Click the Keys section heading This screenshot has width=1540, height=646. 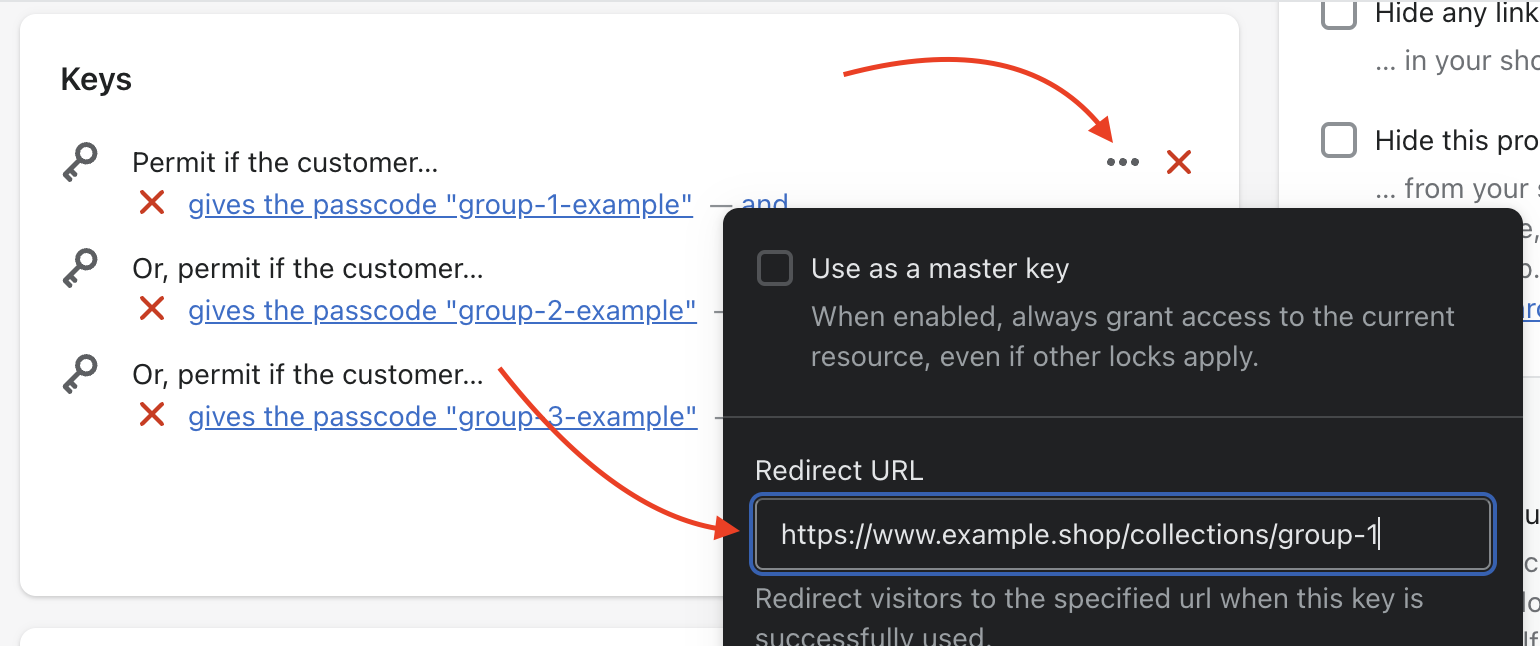point(96,79)
